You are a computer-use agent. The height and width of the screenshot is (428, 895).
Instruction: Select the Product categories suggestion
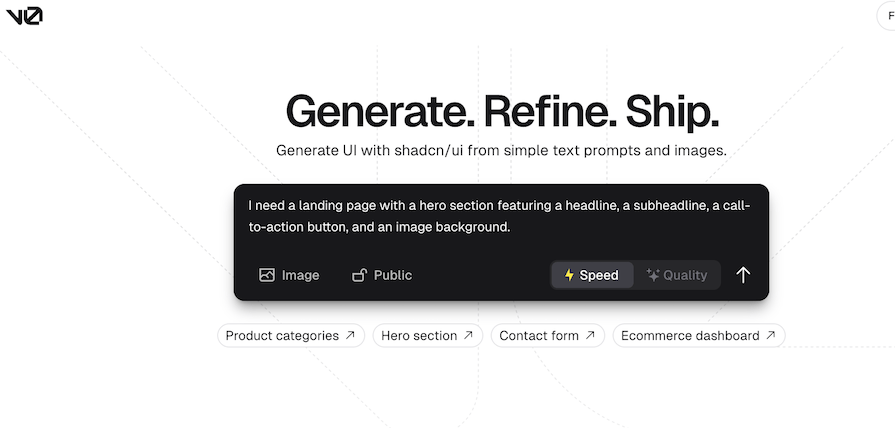click(291, 336)
